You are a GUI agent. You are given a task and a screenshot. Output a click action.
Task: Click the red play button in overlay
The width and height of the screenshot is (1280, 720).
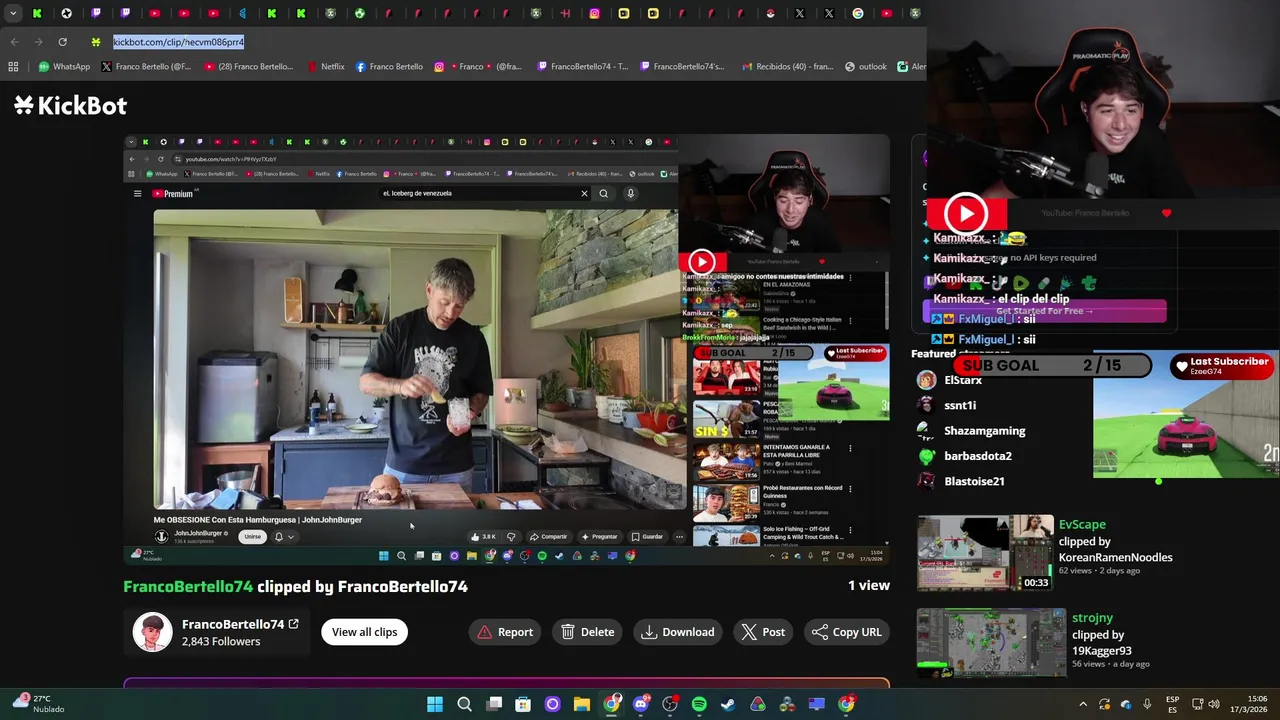[966, 213]
